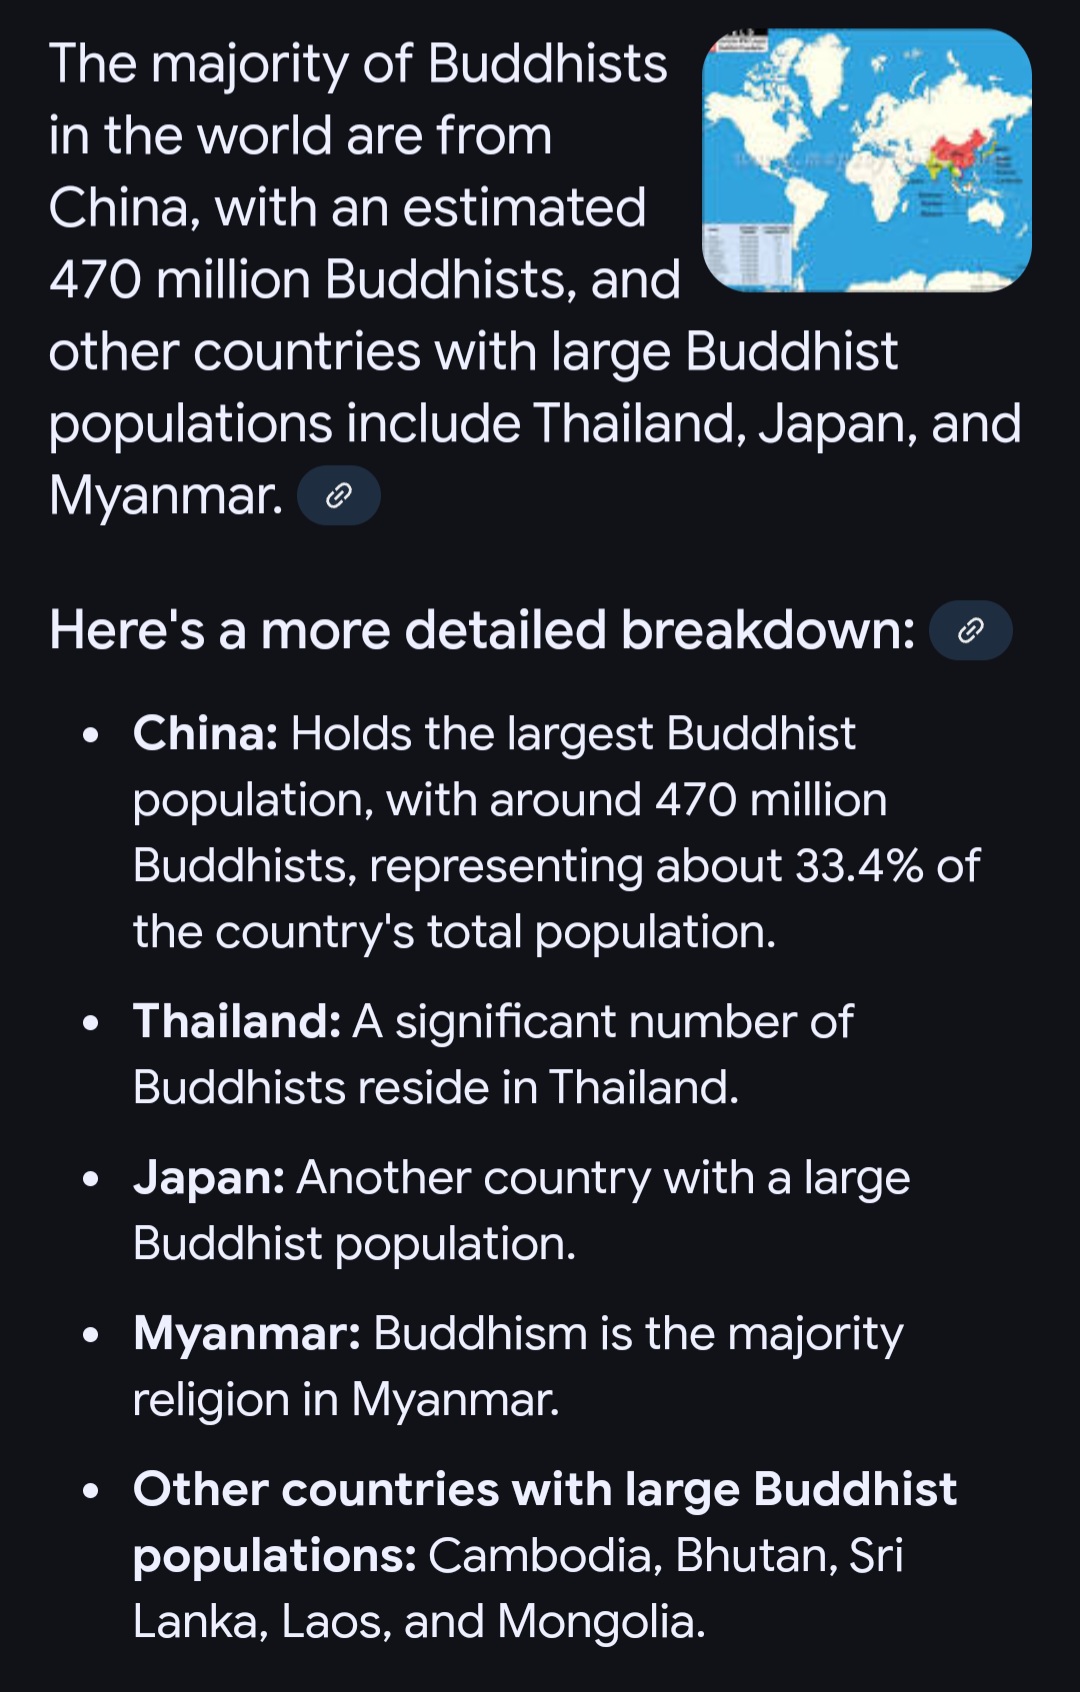Click the bold 'Japan:' label
The width and height of the screenshot is (1080, 1692).
pyautogui.click(x=209, y=1178)
